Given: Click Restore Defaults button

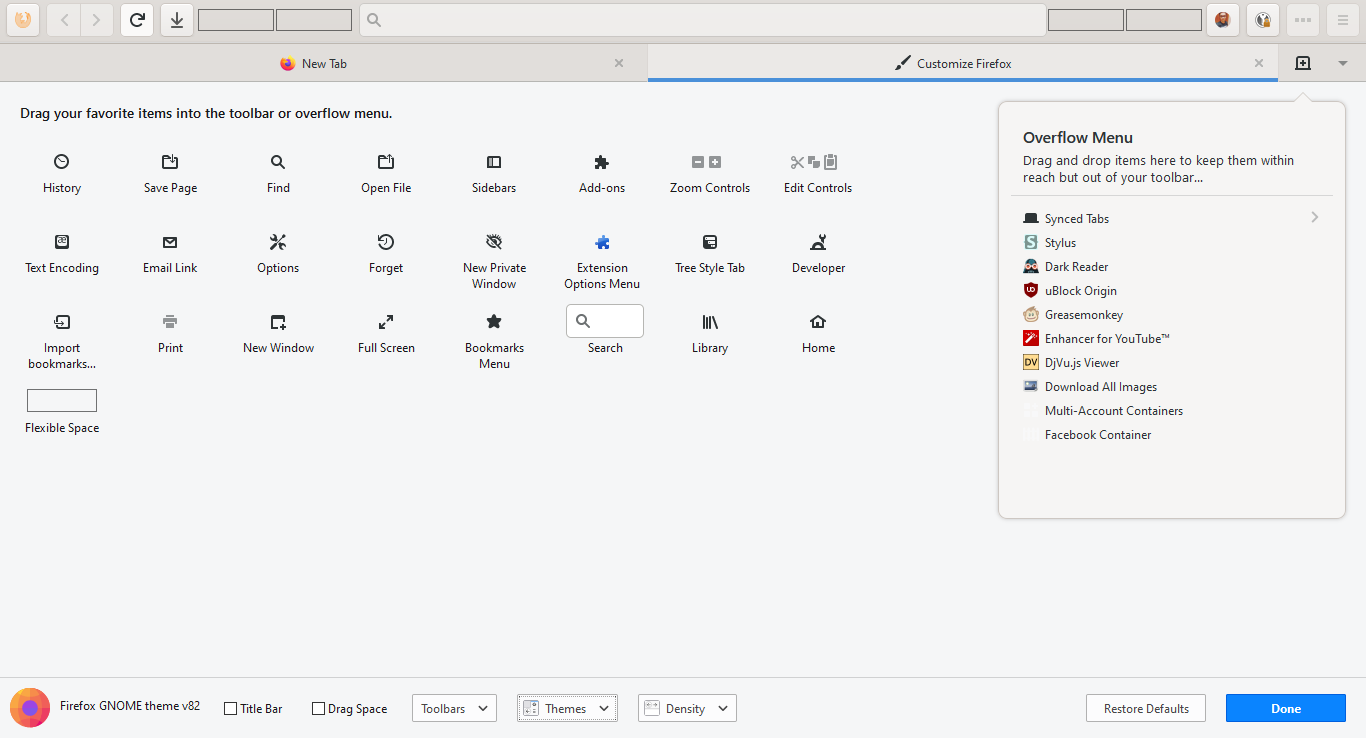Looking at the screenshot, I should [1146, 708].
